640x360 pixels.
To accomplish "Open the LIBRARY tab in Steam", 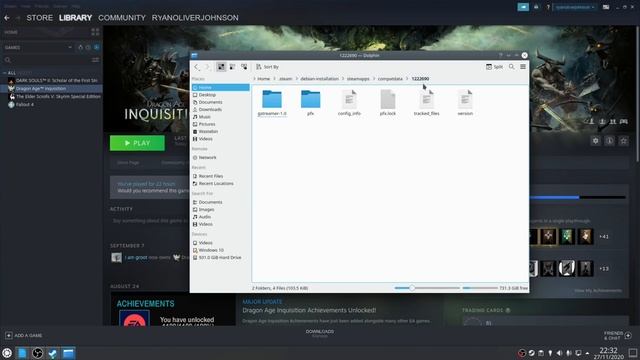I will pos(75,18).
